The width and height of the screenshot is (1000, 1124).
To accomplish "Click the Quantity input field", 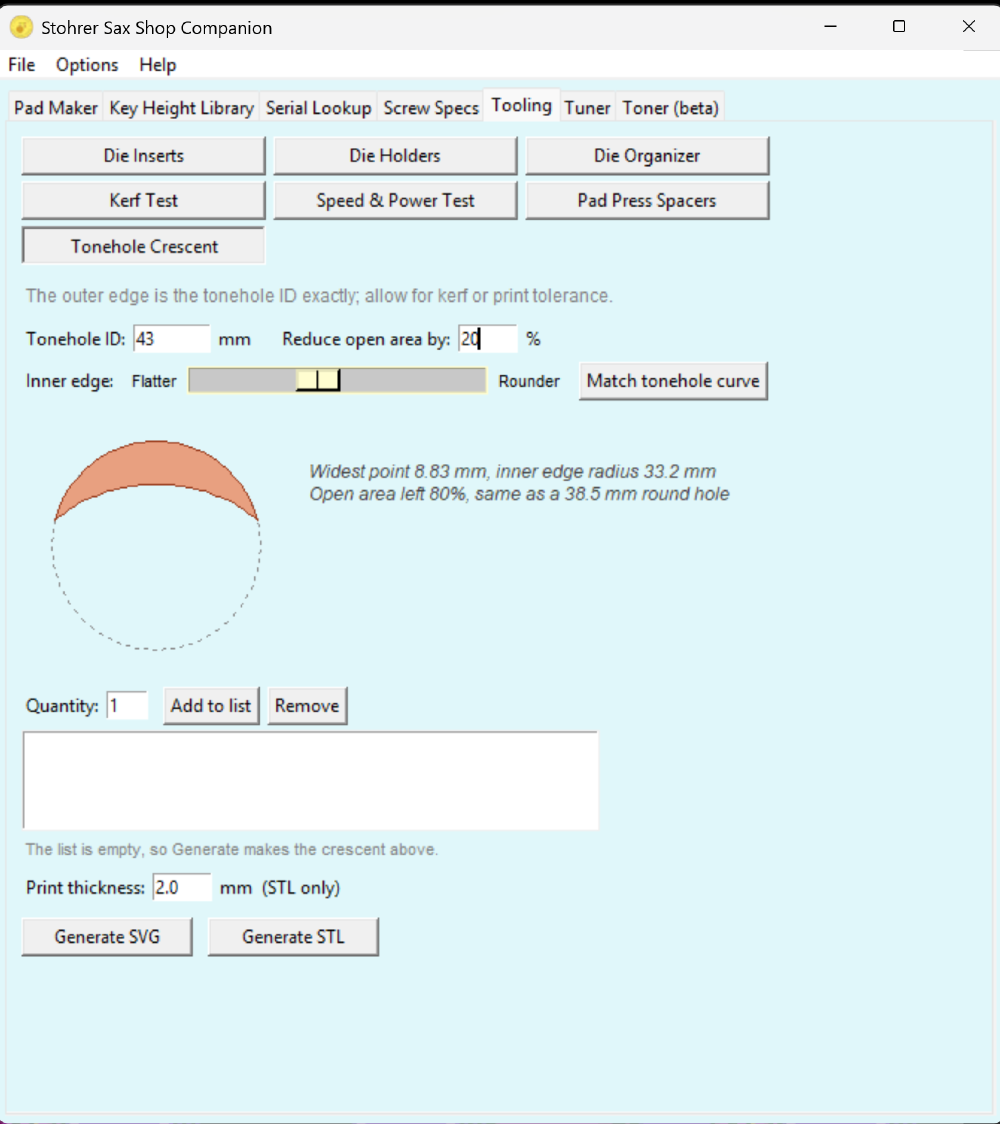I will tap(127, 705).
